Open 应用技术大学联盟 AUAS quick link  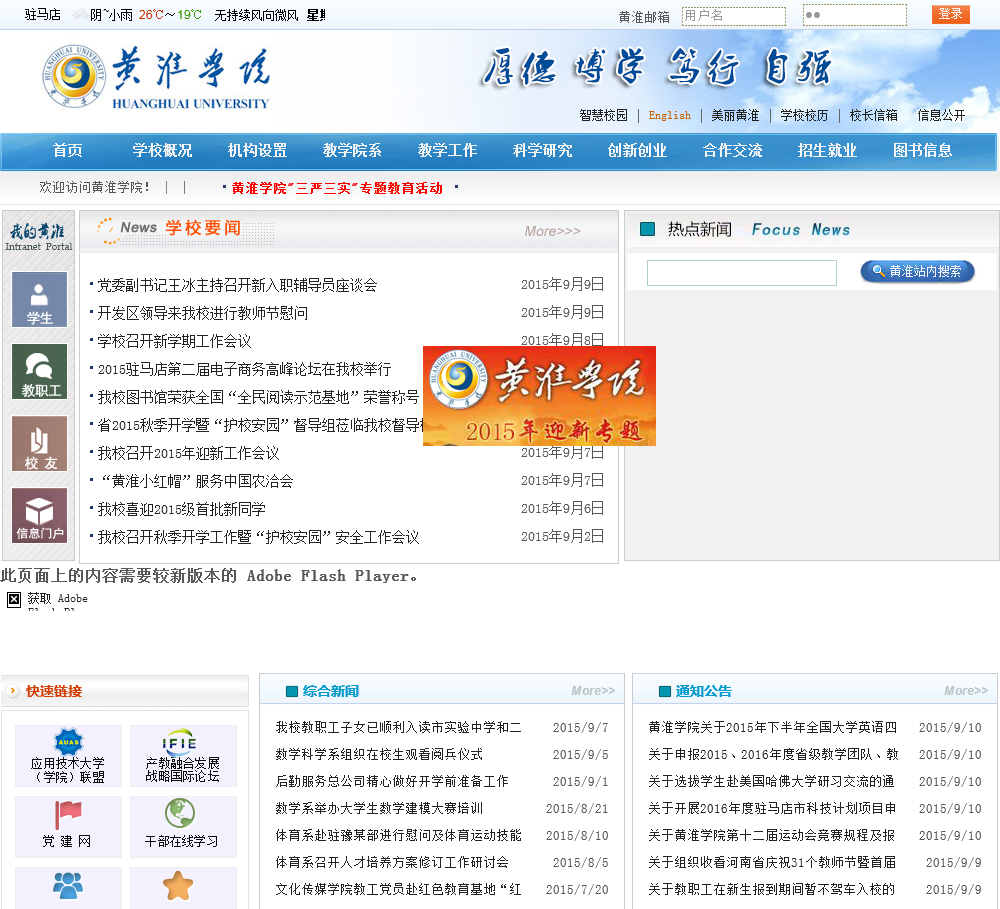tap(68, 756)
